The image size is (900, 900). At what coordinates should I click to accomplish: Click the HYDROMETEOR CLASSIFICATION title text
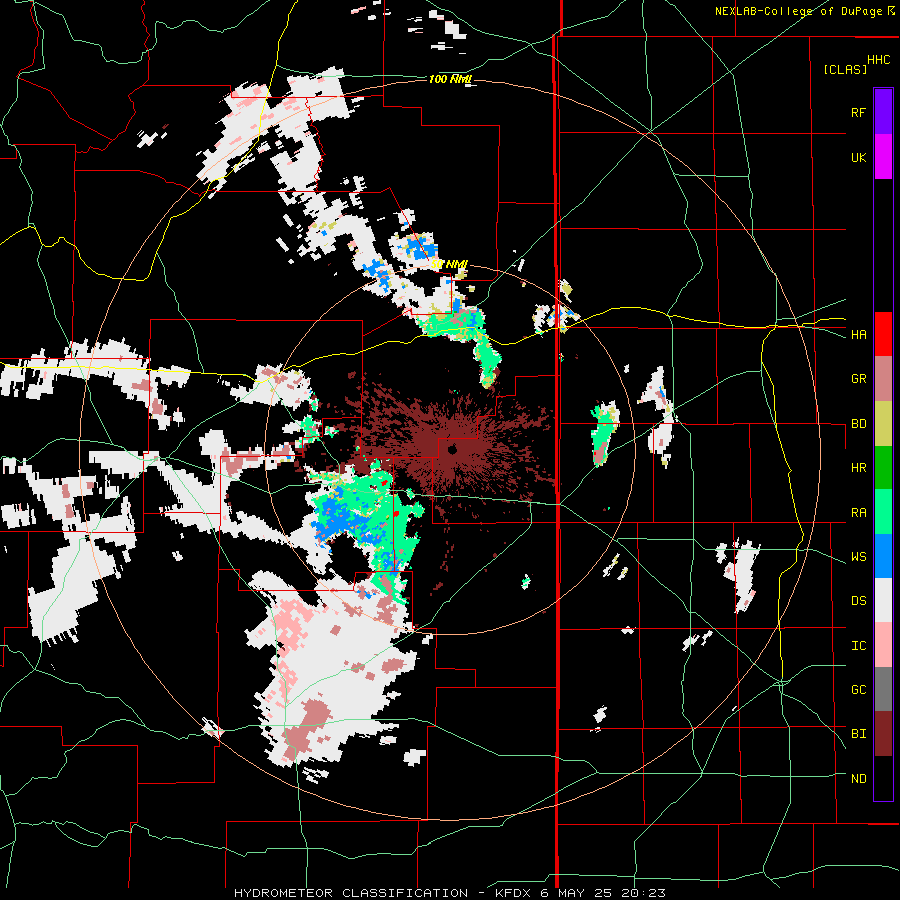click(x=351, y=893)
